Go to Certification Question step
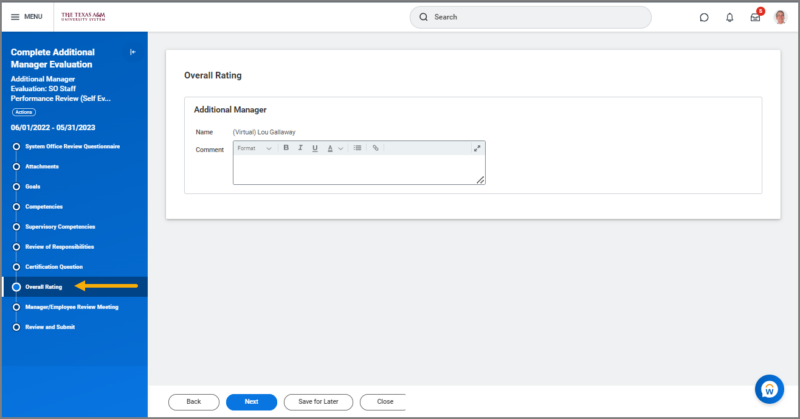Viewport: 800px width, 419px height. 54,267
